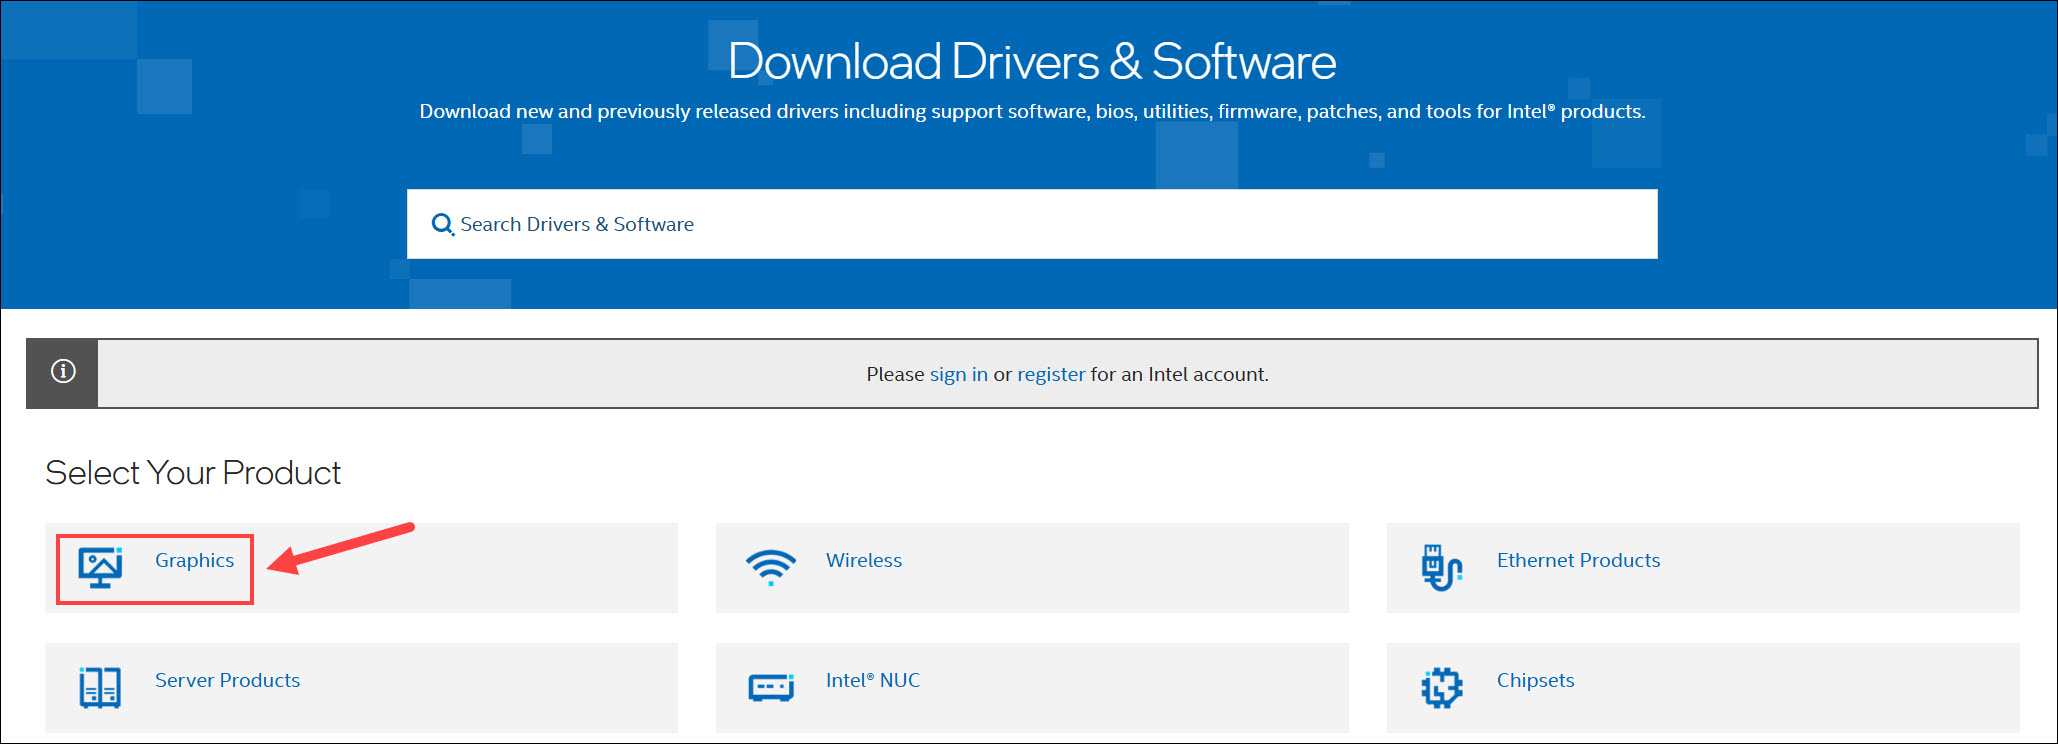Open the Chipsets link
The height and width of the screenshot is (744, 2058).
(x=1535, y=680)
